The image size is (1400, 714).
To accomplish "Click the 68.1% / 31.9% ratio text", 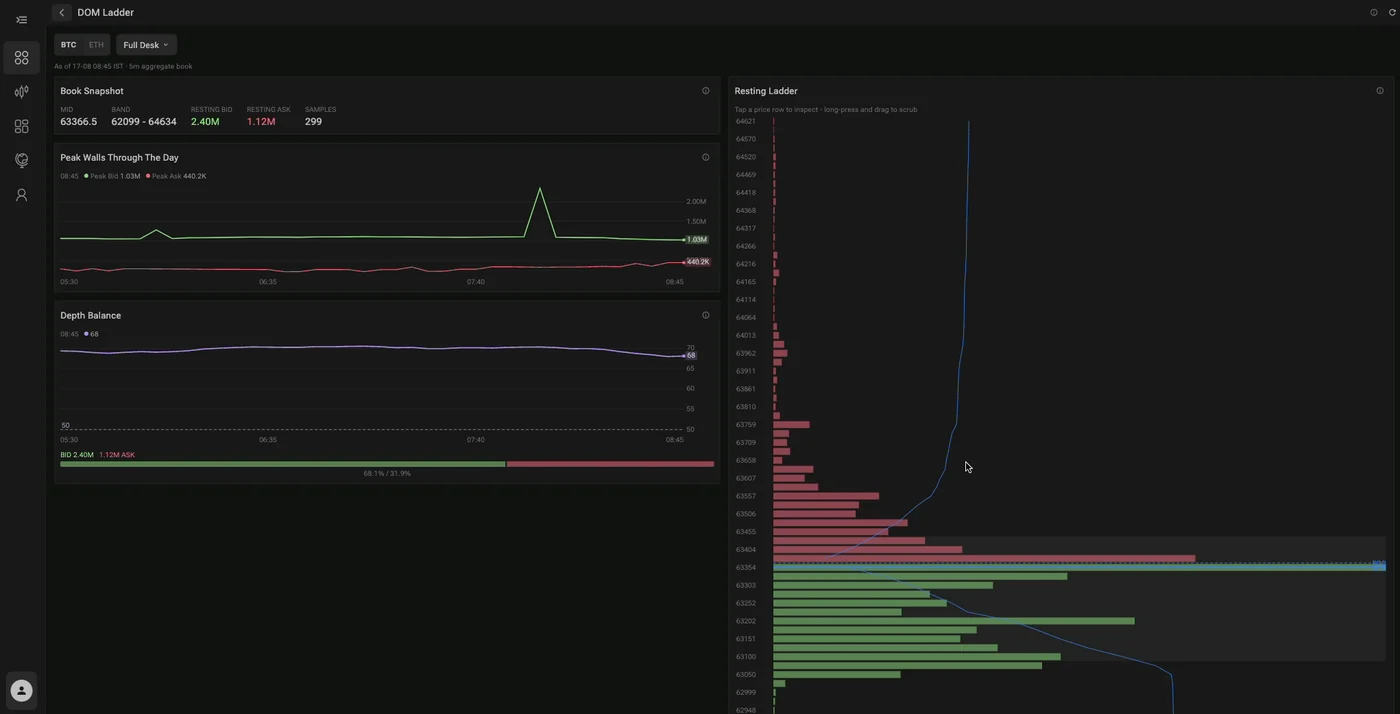I will pyautogui.click(x=387, y=473).
